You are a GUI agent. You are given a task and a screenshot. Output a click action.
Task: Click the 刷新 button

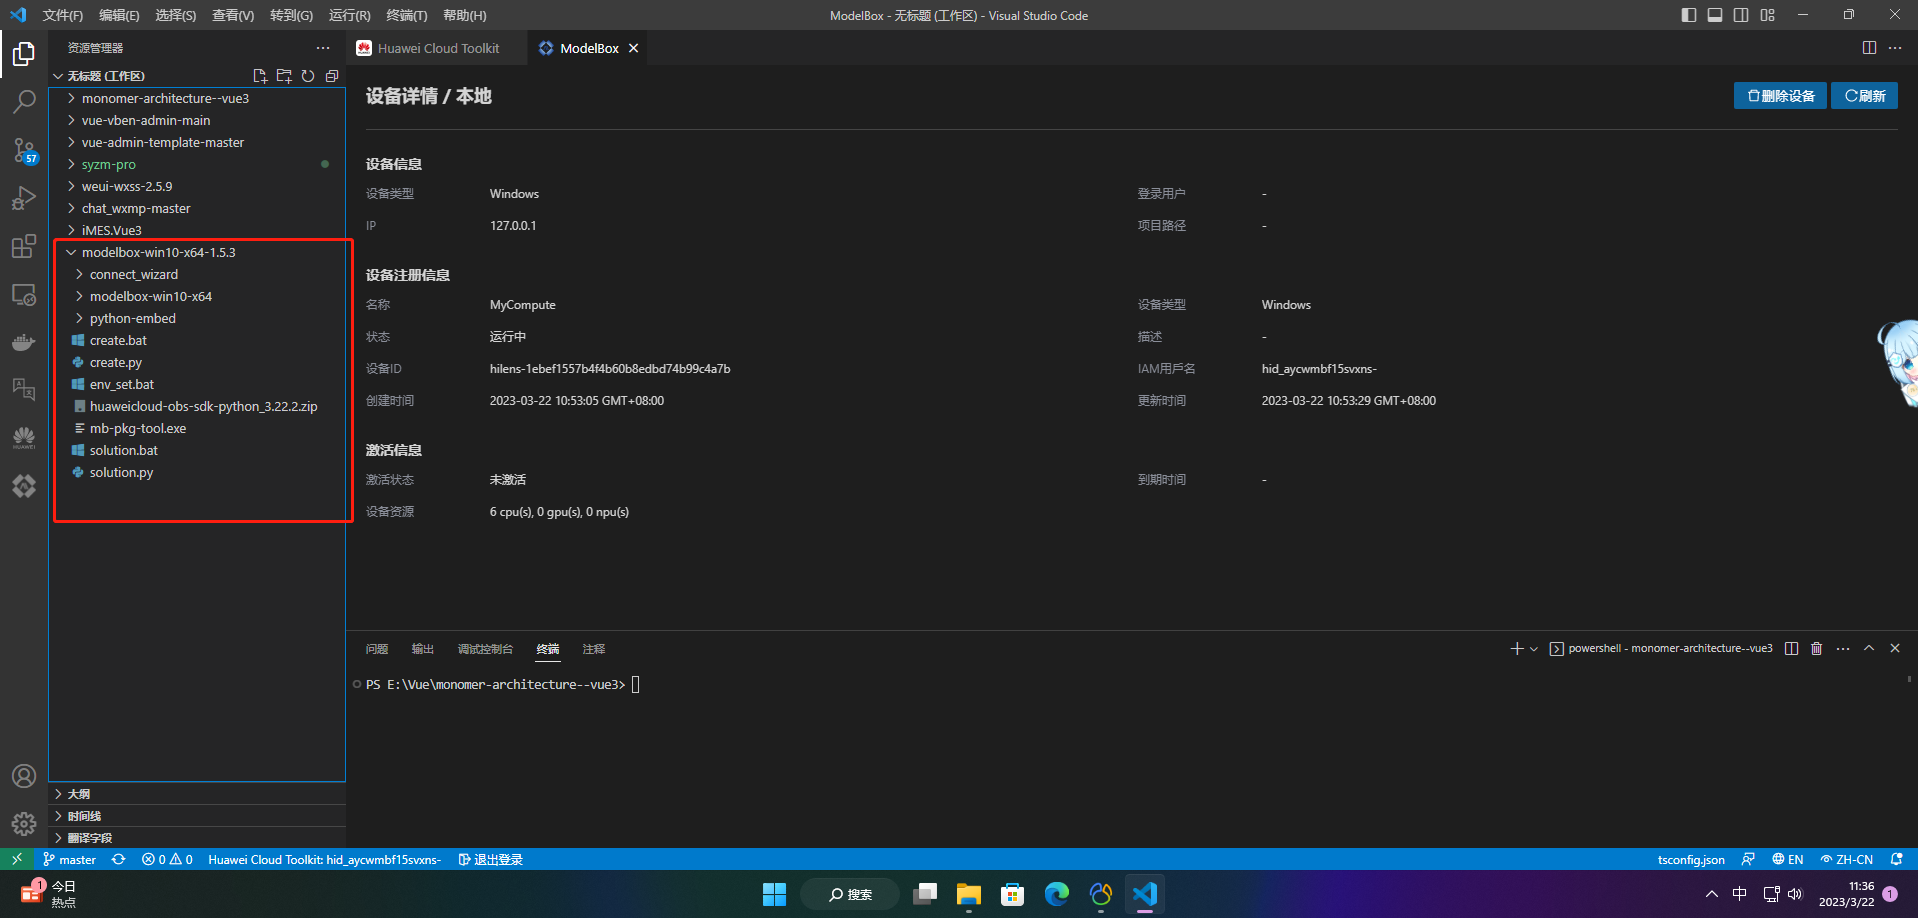click(x=1864, y=96)
